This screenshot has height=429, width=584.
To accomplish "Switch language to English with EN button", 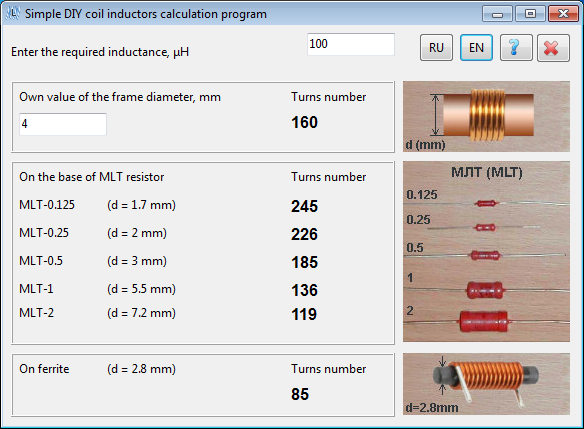I will (476, 48).
